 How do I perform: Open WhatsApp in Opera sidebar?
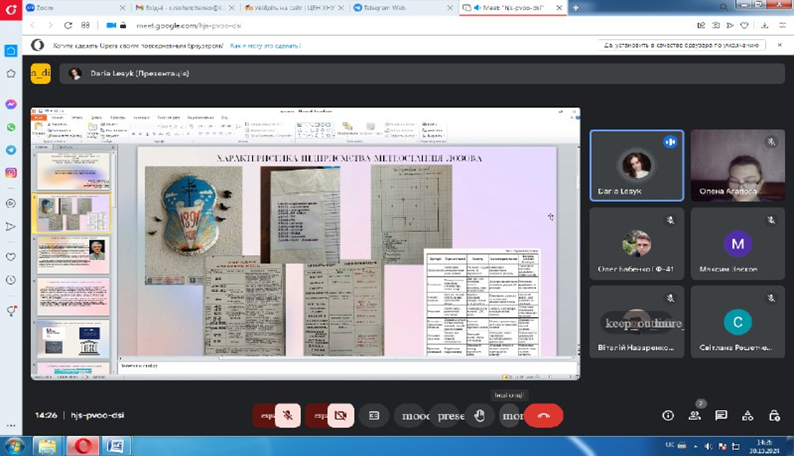[x=11, y=127]
